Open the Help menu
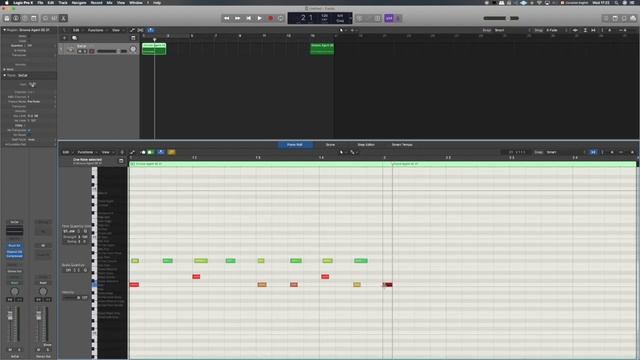 (x=157, y=2)
